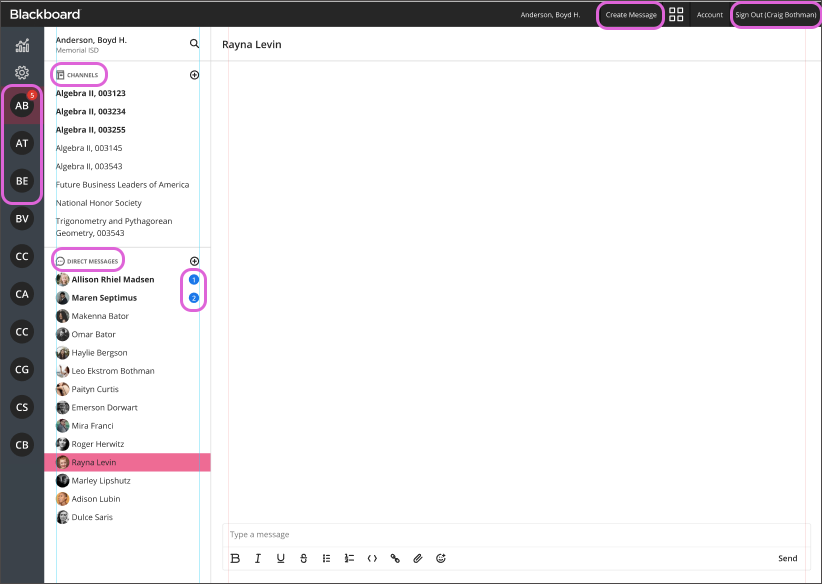Open direct message with Haylie Bergson

click(x=99, y=353)
